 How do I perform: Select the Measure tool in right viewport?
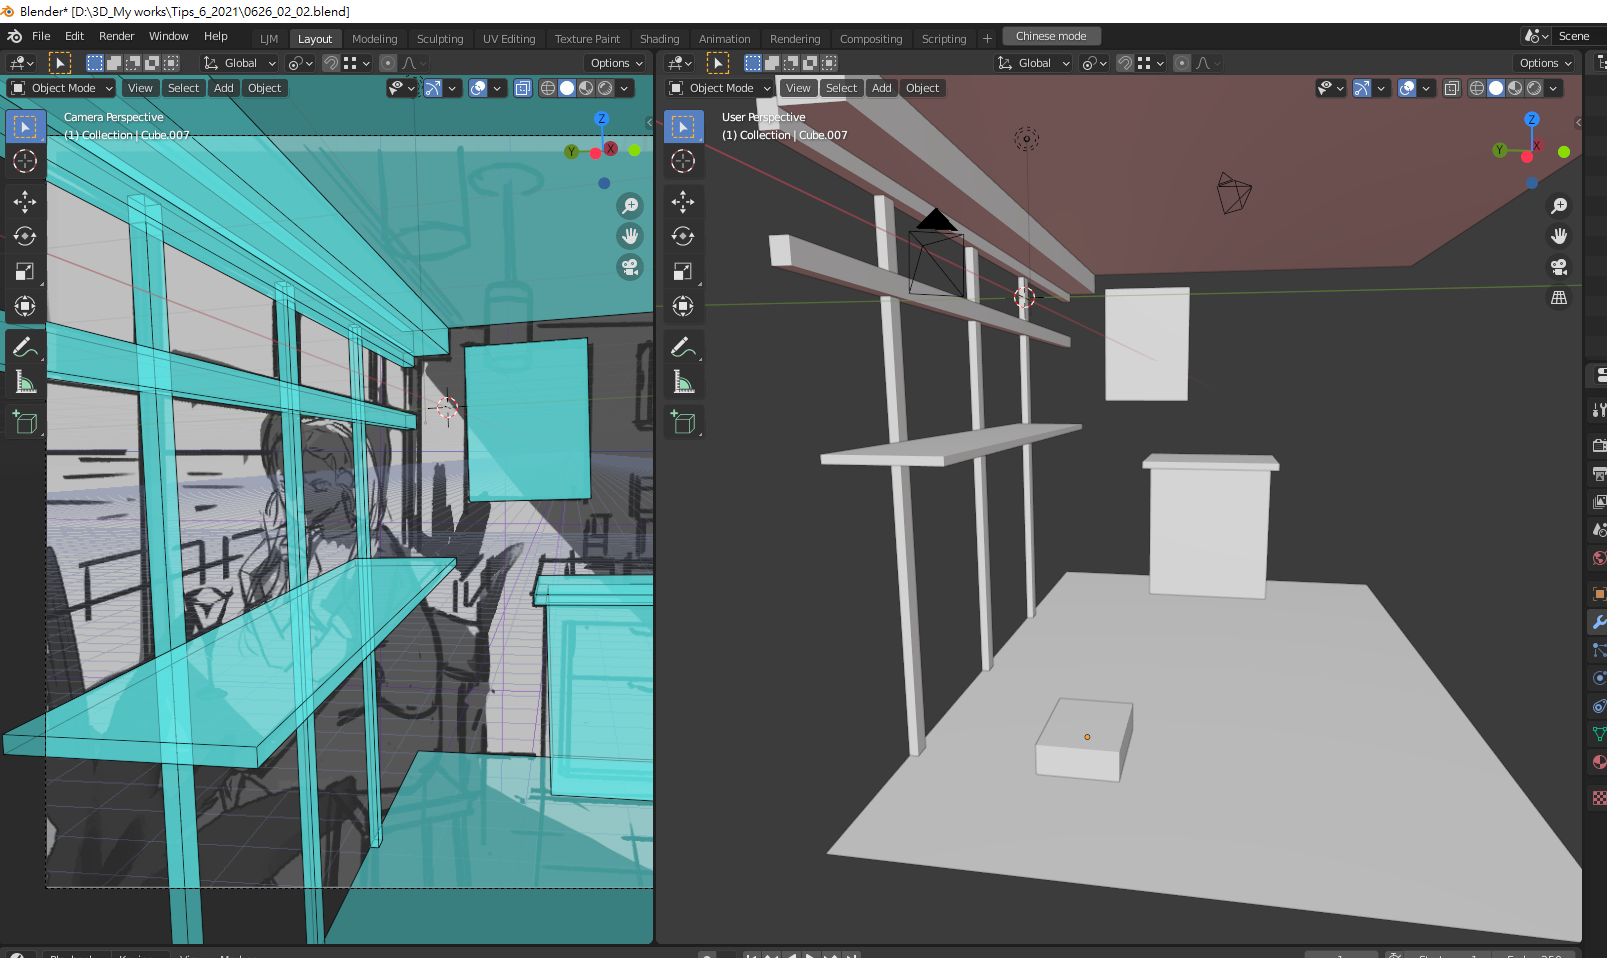tap(683, 383)
